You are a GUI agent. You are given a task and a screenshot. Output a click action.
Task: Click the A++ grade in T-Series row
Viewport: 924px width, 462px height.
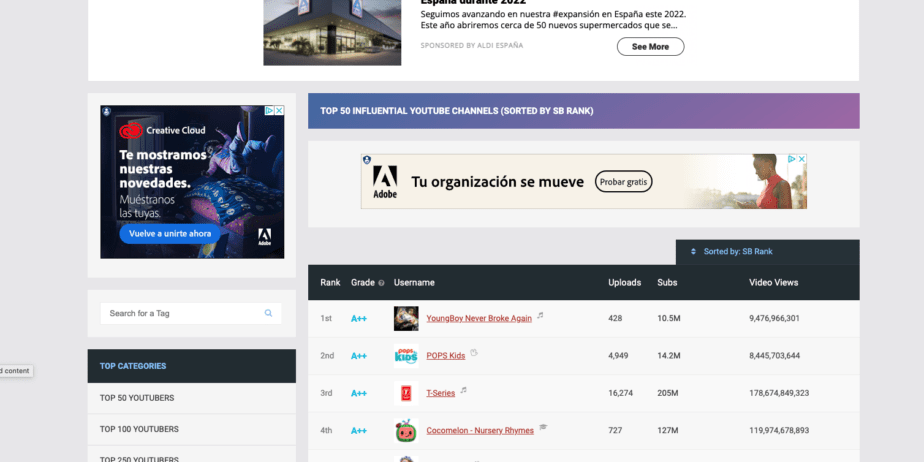pos(359,394)
